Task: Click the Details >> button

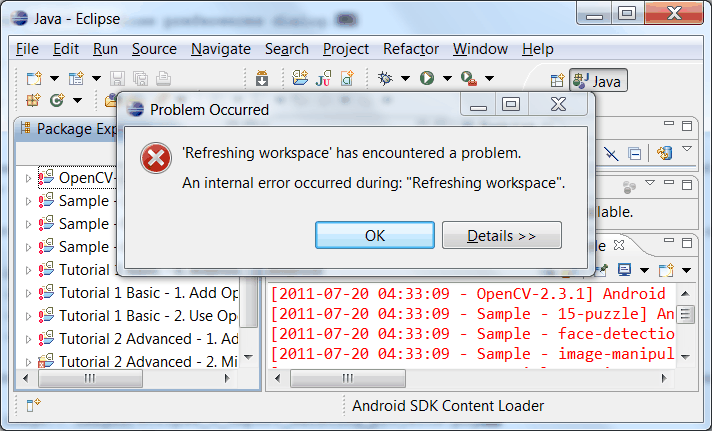Action: pyautogui.click(x=502, y=235)
